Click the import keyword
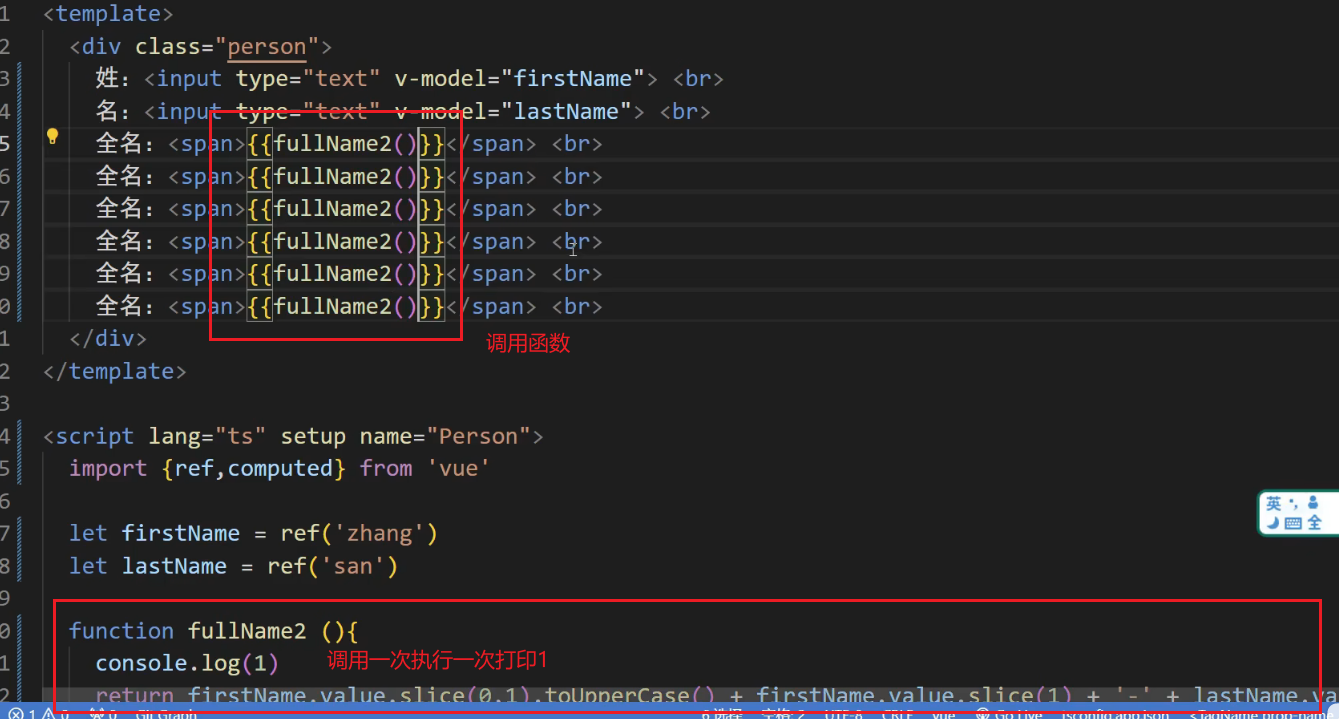 (108, 469)
